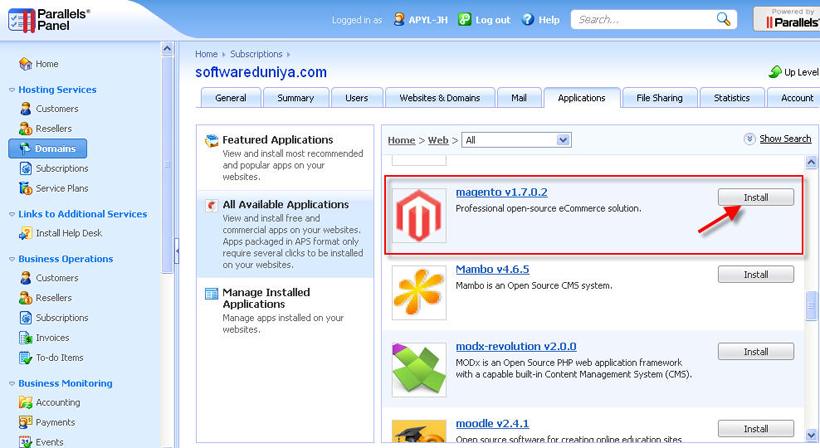Image resolution: width=820 pixels, height=448 pixels.
Task: Click application list scroll down arrow
Action: point(811,434)
